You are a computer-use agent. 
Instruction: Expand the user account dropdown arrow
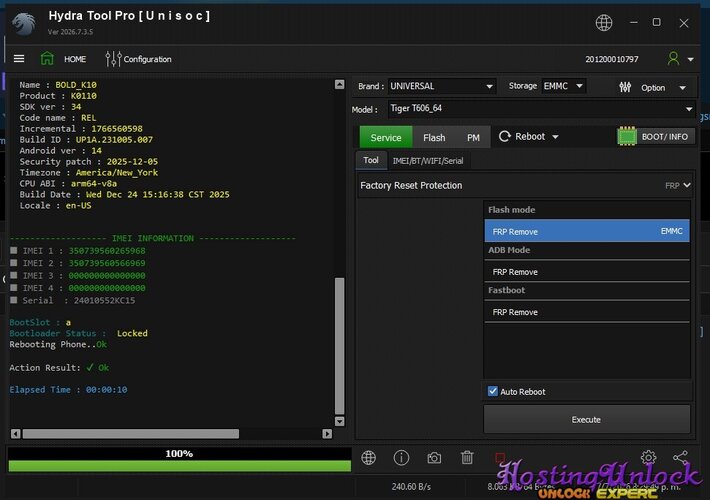click(691, 59)
